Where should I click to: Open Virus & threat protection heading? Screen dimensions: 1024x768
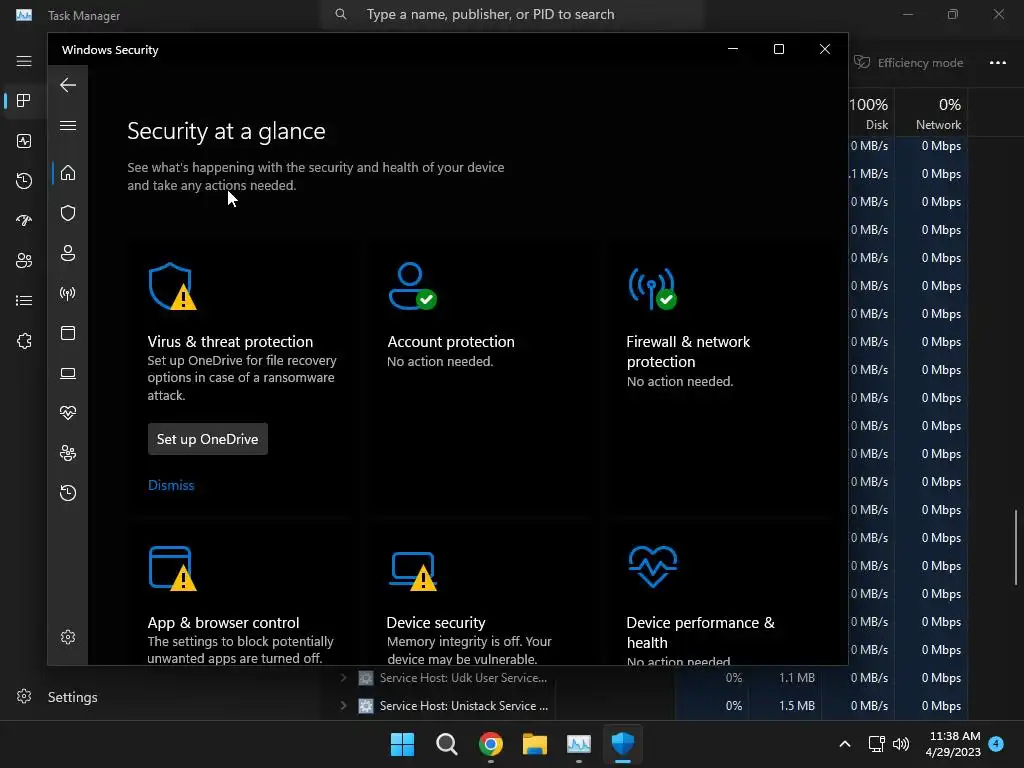coord(230,342)
